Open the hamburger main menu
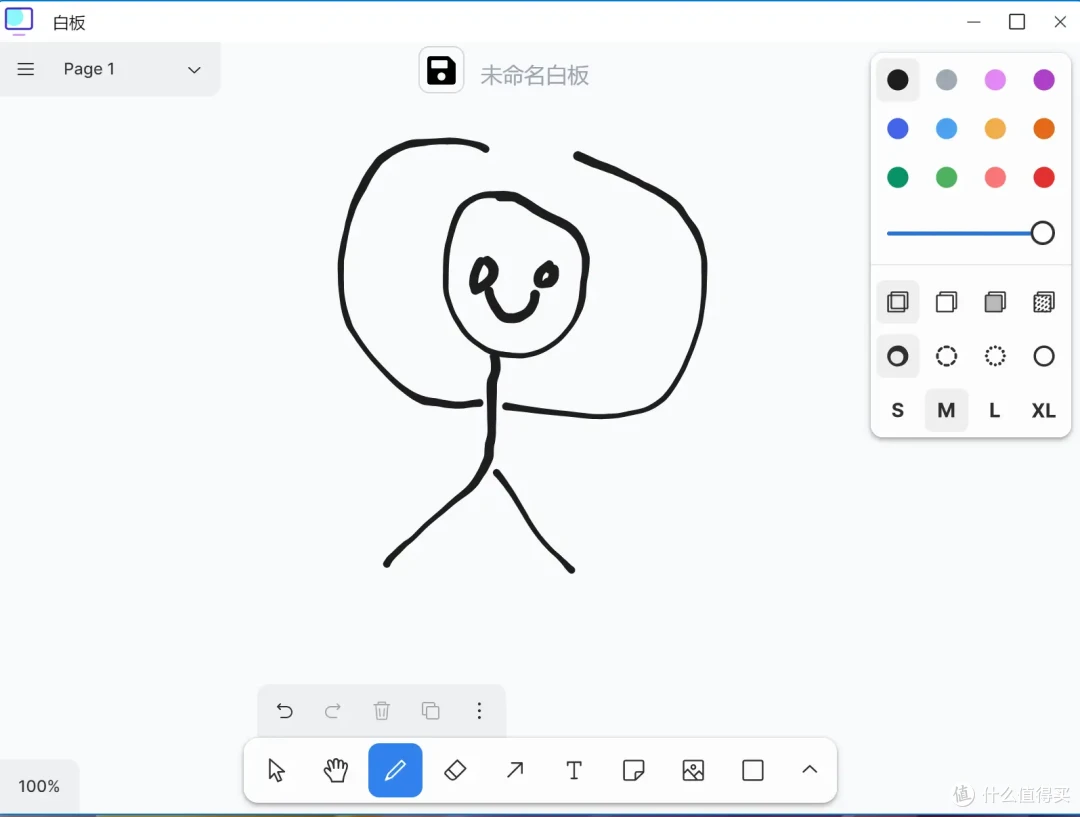 pyautogui.click(x=25, y=69)
